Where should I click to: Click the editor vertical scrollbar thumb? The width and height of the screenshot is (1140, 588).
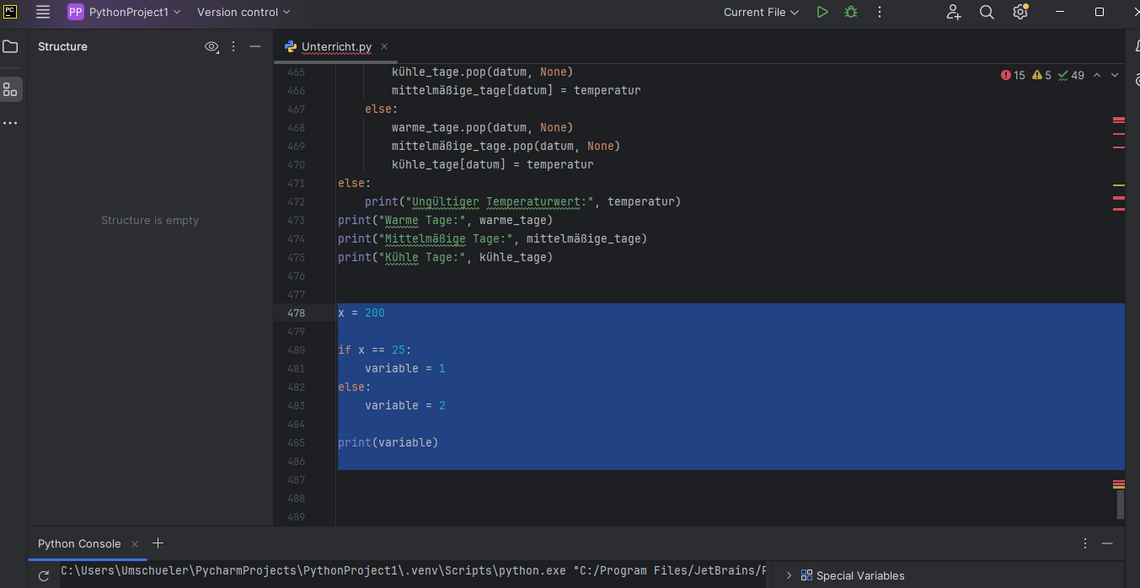click(x=1119, y=504)
